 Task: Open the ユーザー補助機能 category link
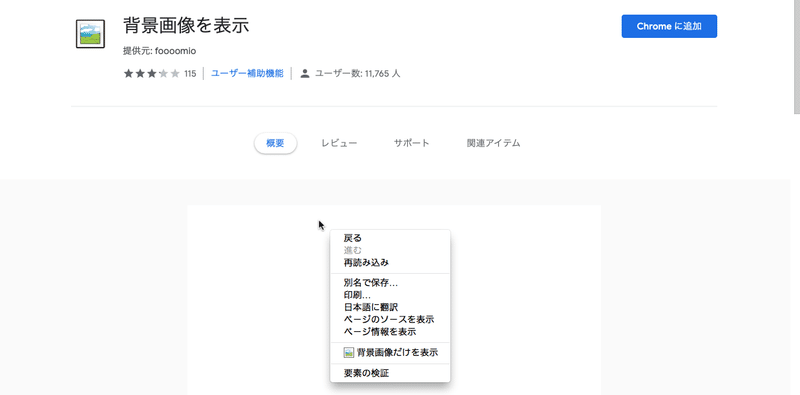click(x=247, y=73)
